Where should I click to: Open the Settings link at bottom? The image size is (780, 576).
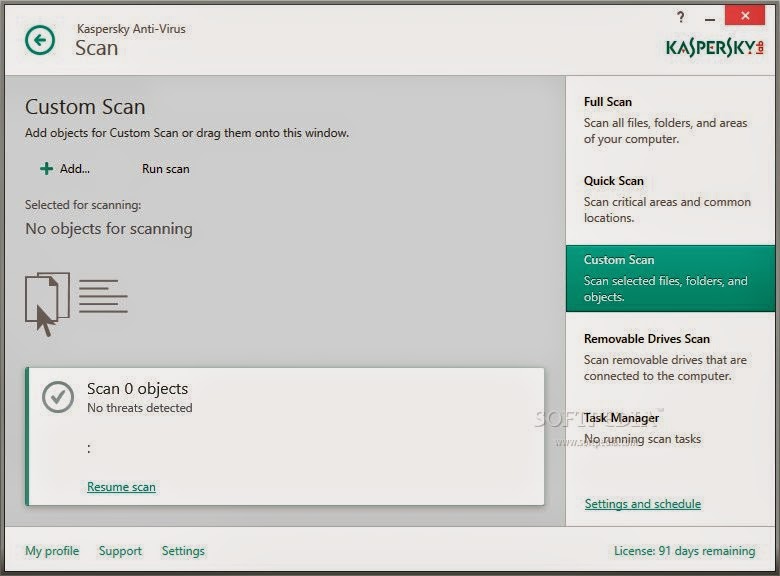click(183, 551)
